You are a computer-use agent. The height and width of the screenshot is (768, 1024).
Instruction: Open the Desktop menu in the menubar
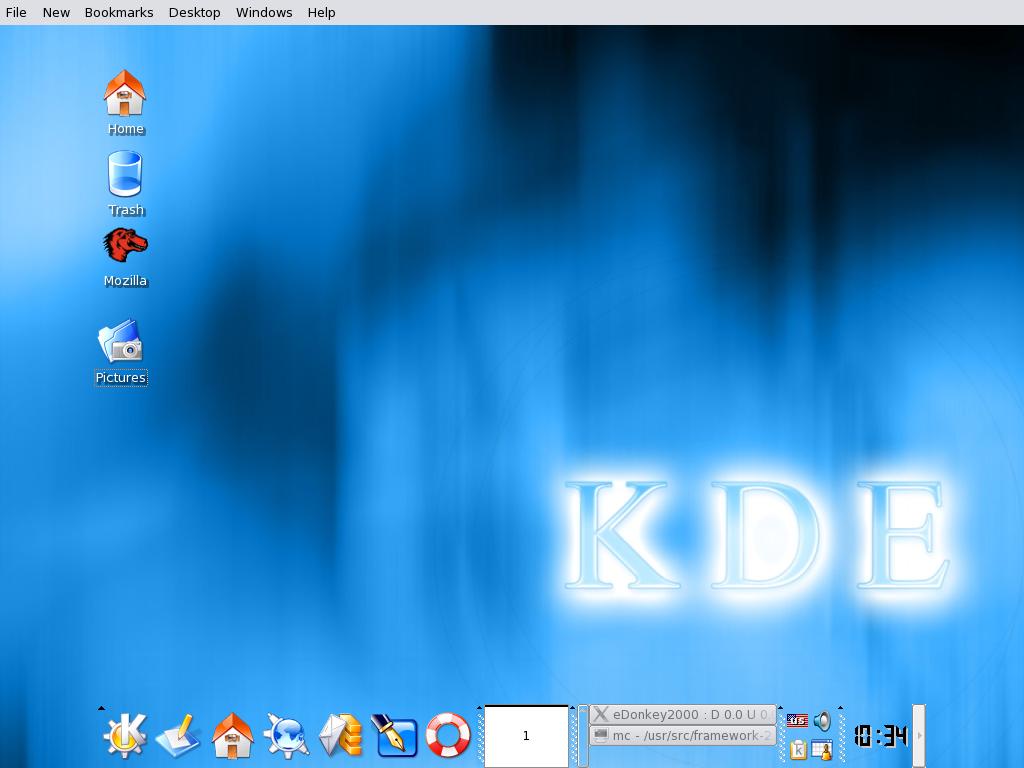click(x=194, y=12)
